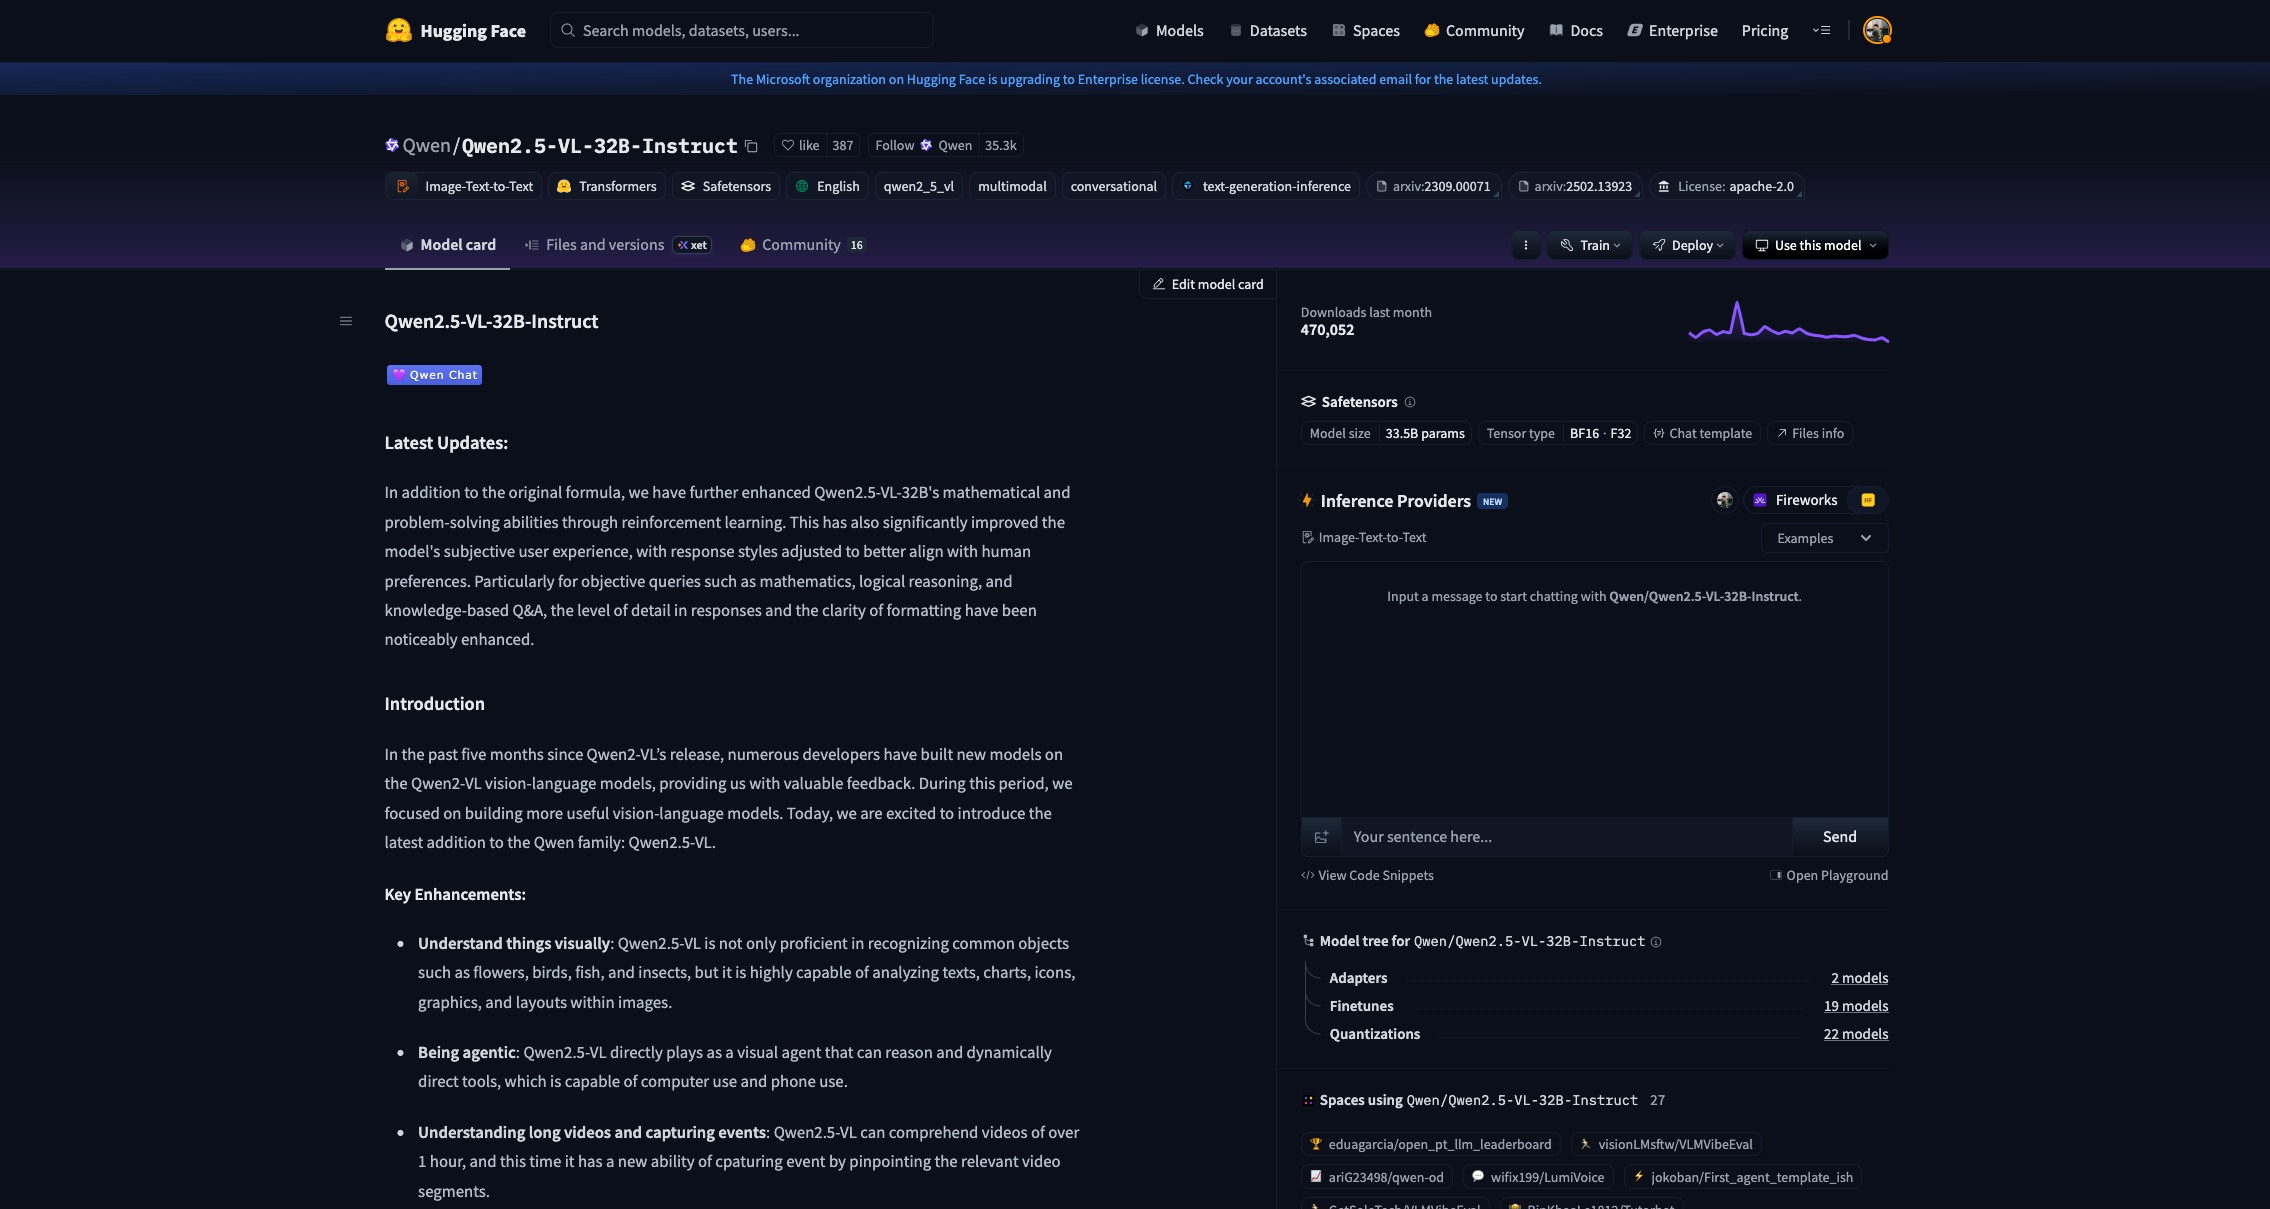Select user avatar option in Inference Providers
Screen dimensions: 2270x1209
pos(1724,500)
